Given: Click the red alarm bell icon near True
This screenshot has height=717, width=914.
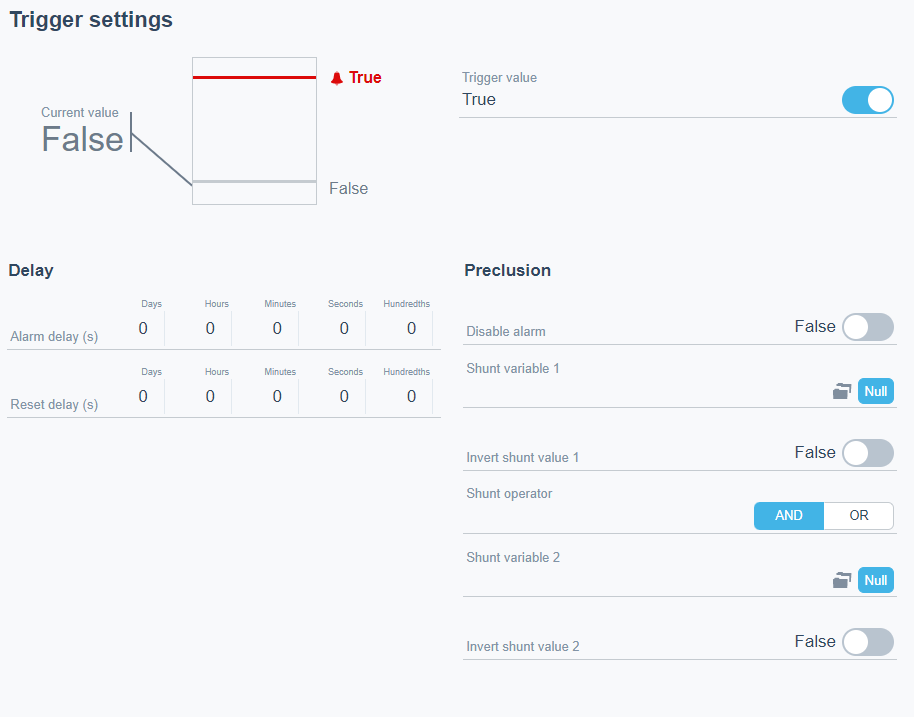Looking at the screenshot, I should [335, 77].
